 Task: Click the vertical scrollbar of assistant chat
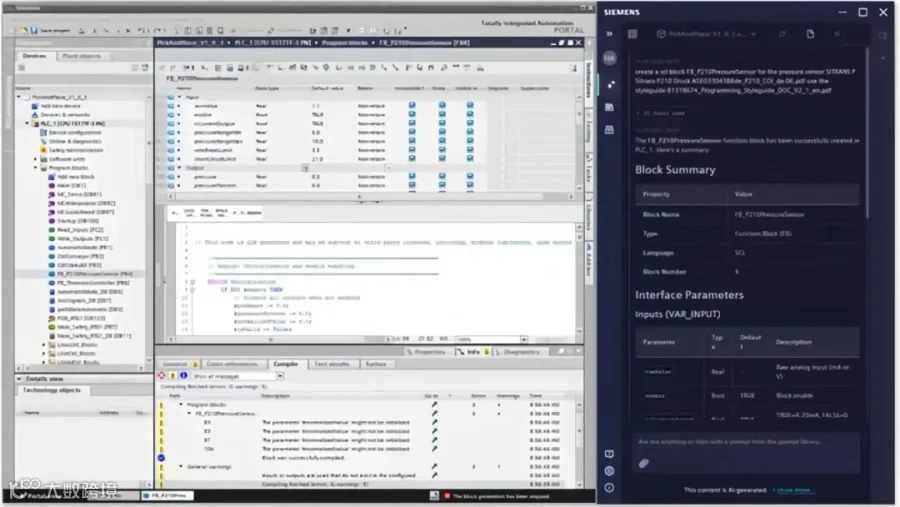[867, 132]
